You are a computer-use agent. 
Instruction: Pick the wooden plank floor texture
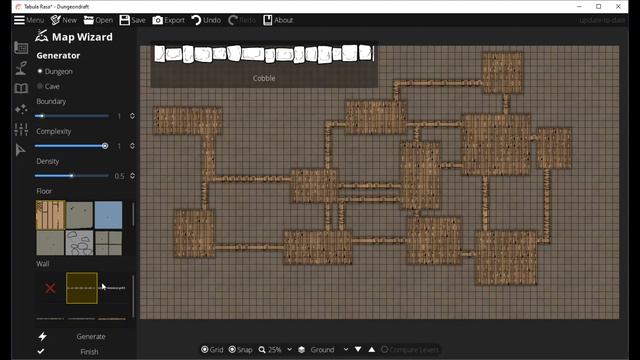pos(51,215)
